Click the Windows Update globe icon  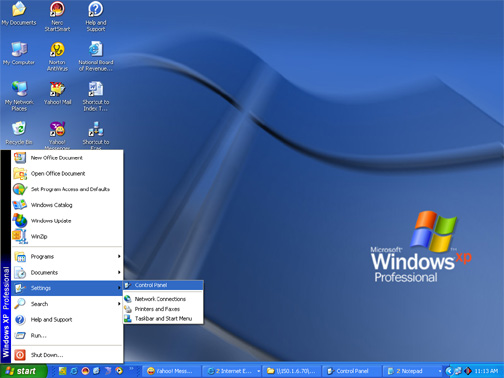20,221
